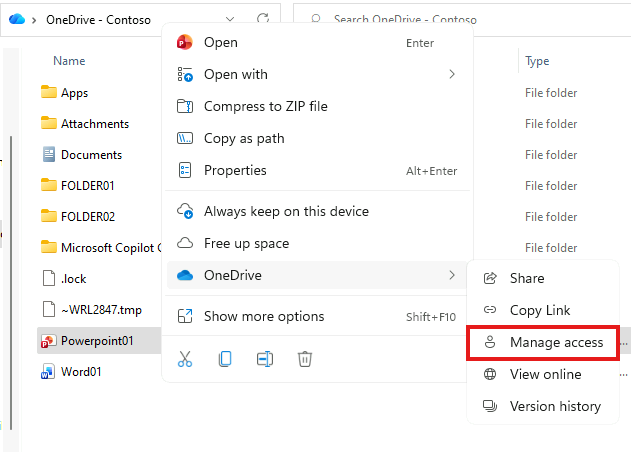This screenshot has width=631, height=452.
Task: Open the address bar history dropdown
Action: point(230,19)
